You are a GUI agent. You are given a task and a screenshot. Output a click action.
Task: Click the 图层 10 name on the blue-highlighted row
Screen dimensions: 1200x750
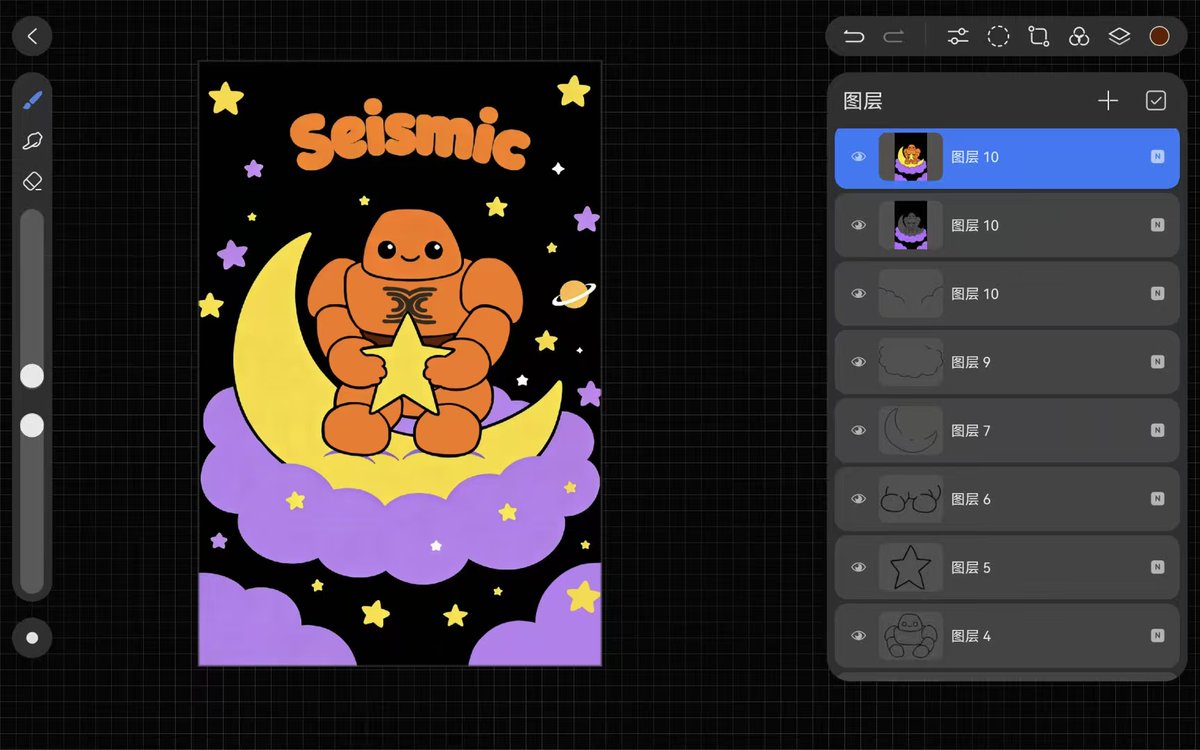pyautogui.click(x=975, y=157)
